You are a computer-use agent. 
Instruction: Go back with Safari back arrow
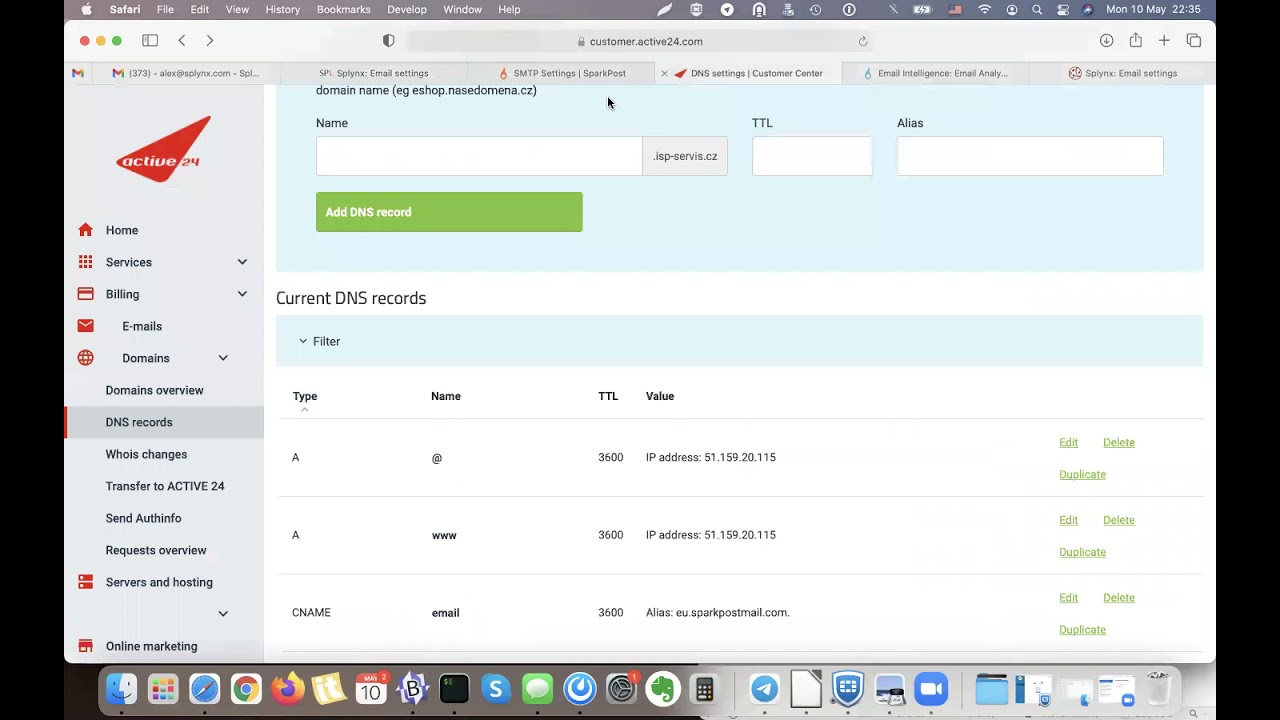click(181, 41)
